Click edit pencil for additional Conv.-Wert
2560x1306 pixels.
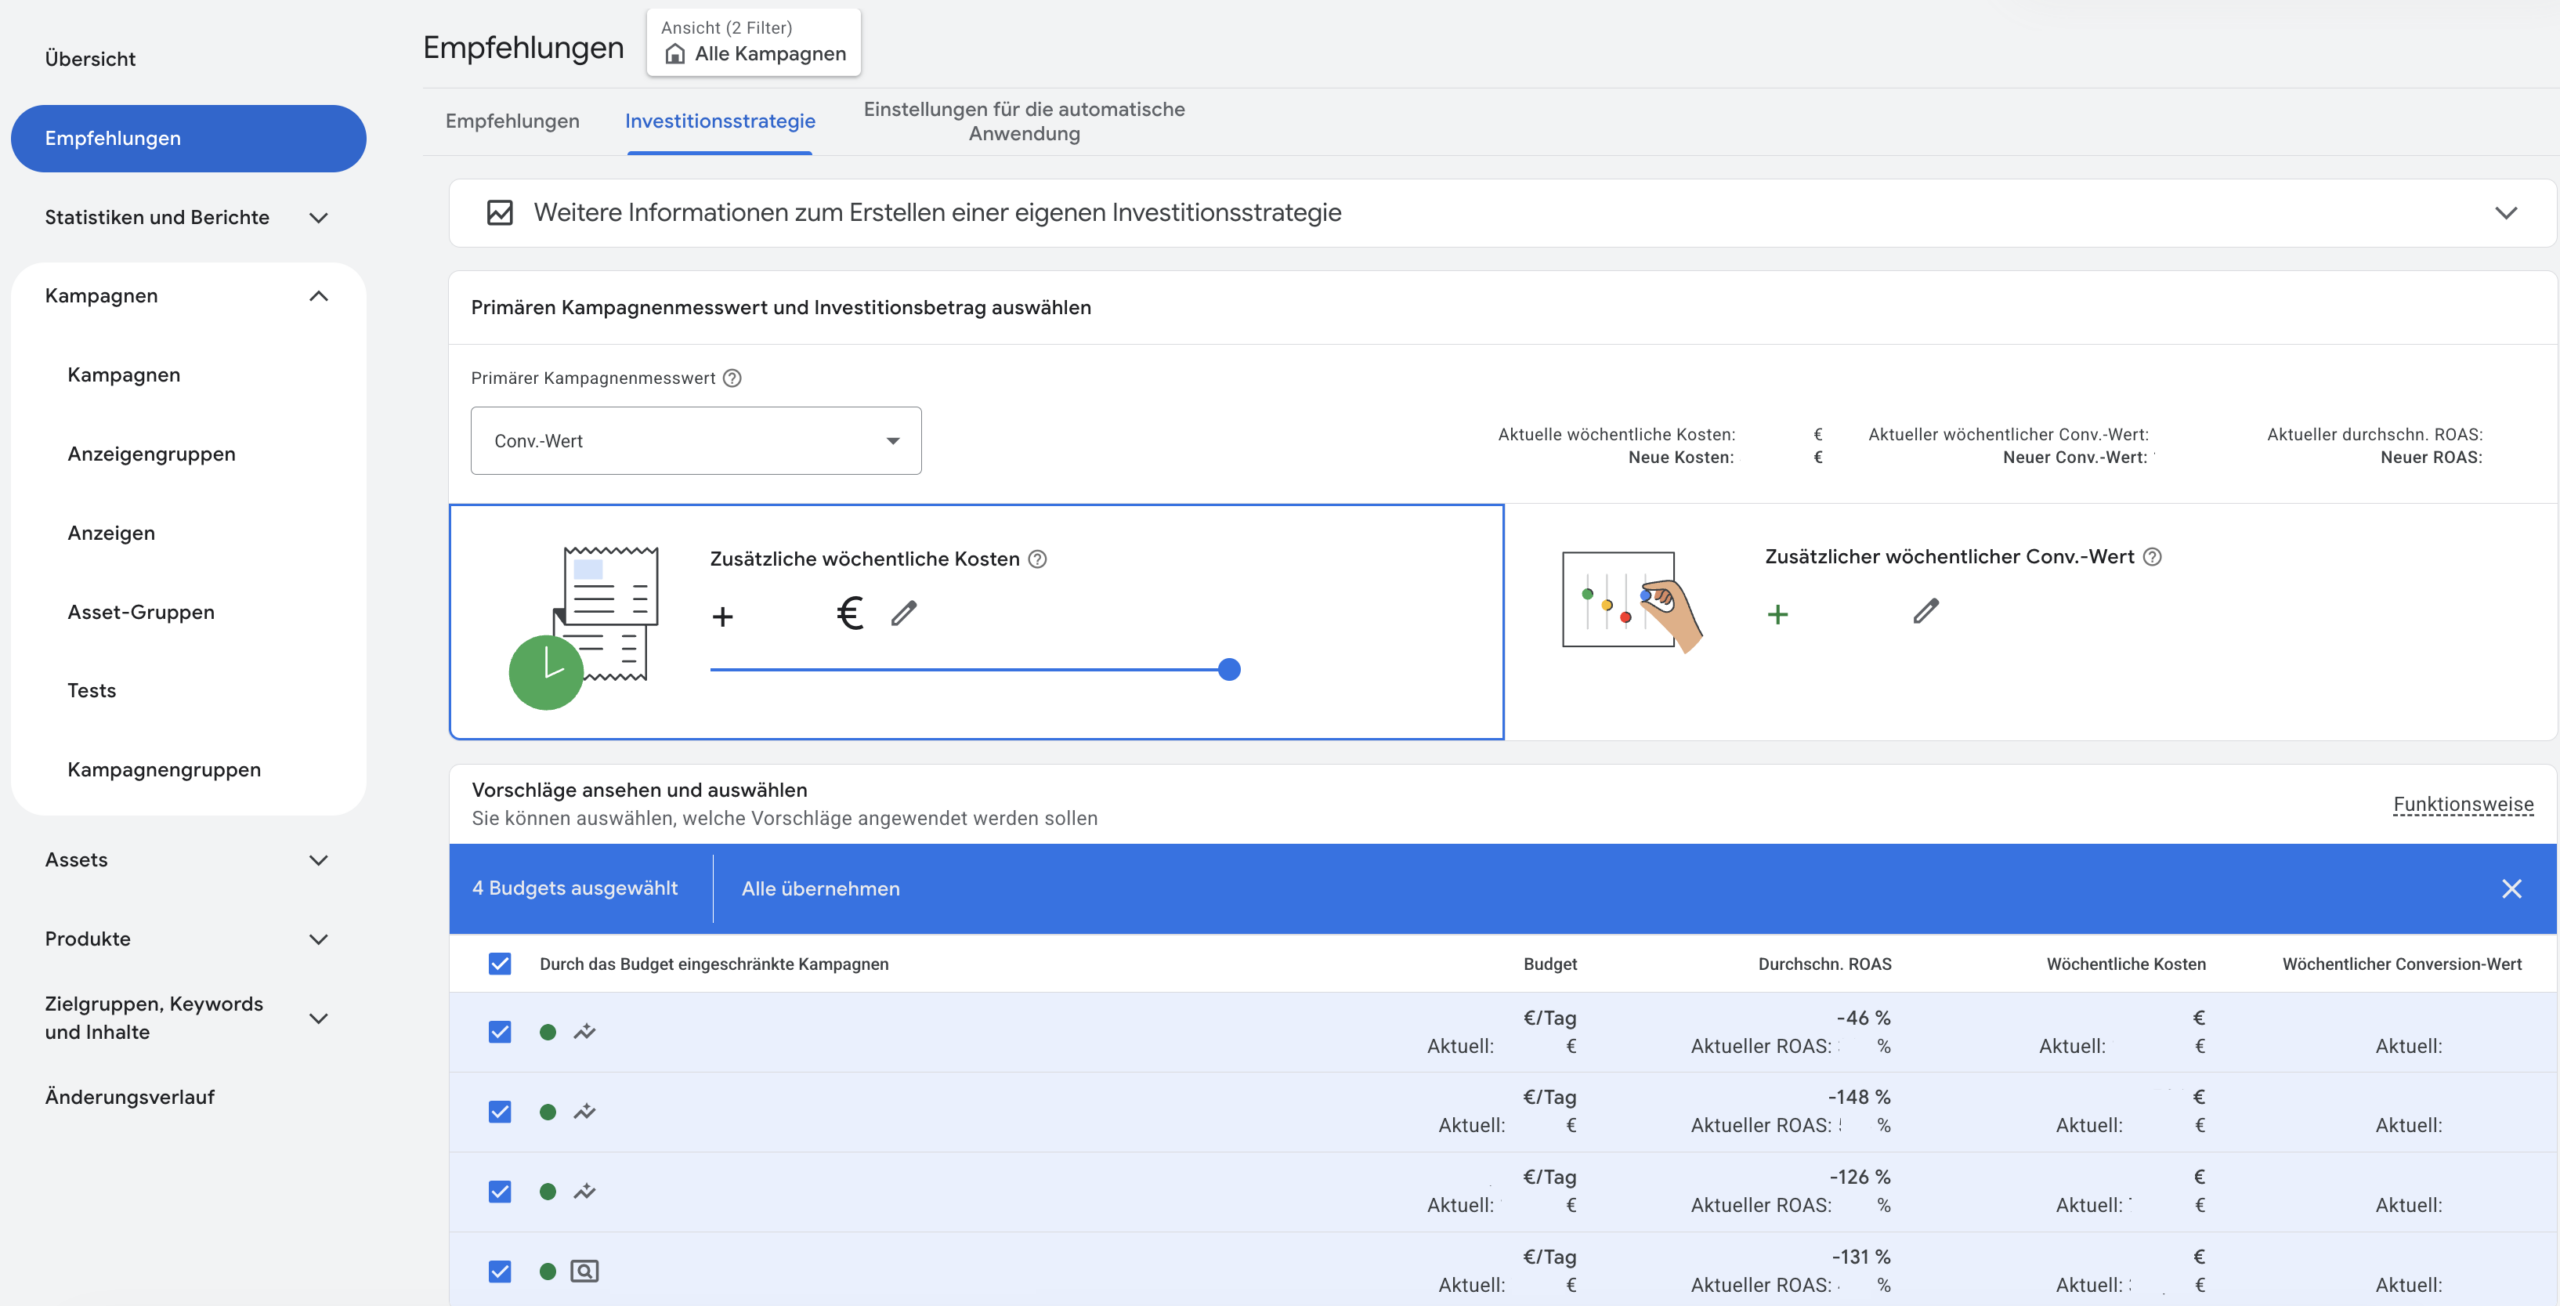1926,611
